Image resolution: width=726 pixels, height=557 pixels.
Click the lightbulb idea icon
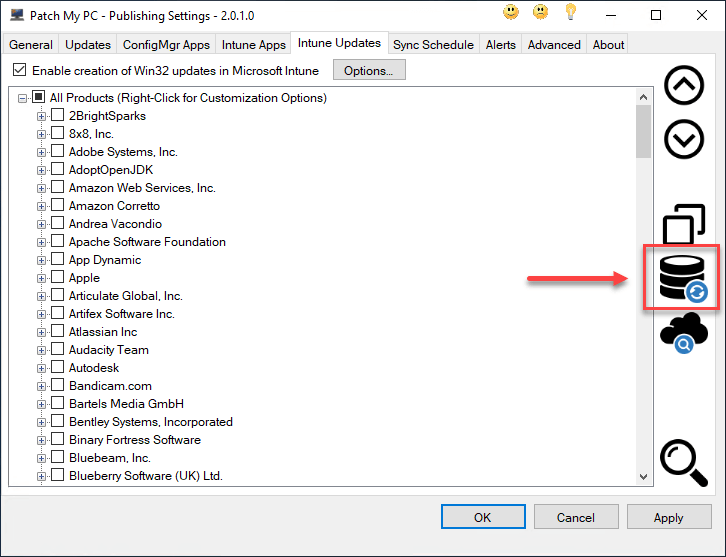click(570, 12)
